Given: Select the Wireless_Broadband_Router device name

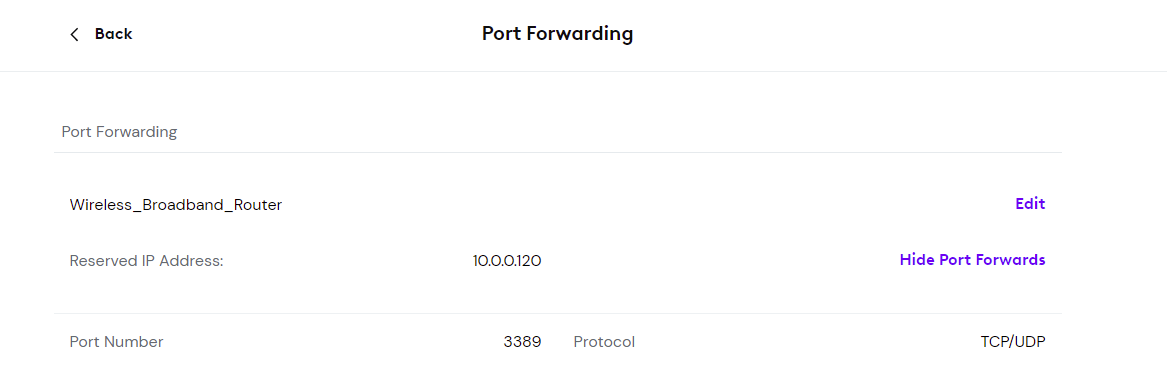Looking at the screenshot, I should click(176, 205).
